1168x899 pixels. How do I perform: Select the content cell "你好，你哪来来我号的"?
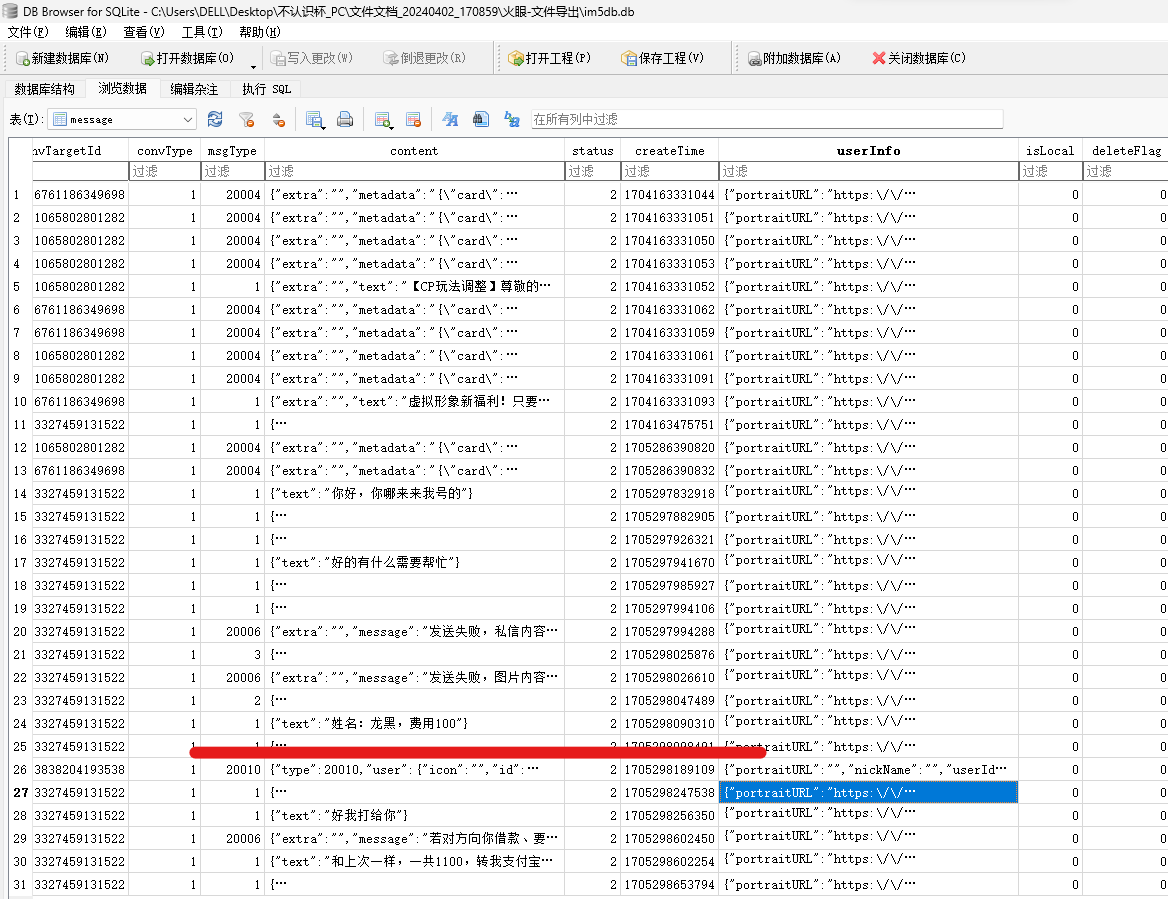(x=414, y=494)
